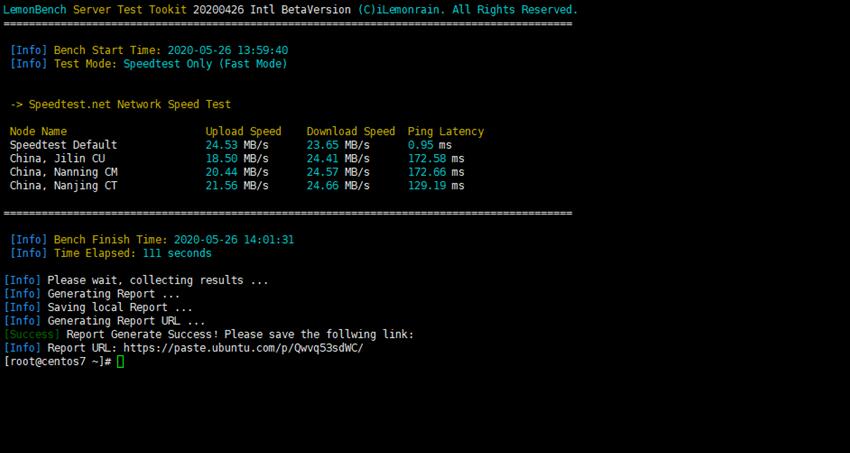
Task: Click the Speedtest Default node row
Action: pos(63,145)
